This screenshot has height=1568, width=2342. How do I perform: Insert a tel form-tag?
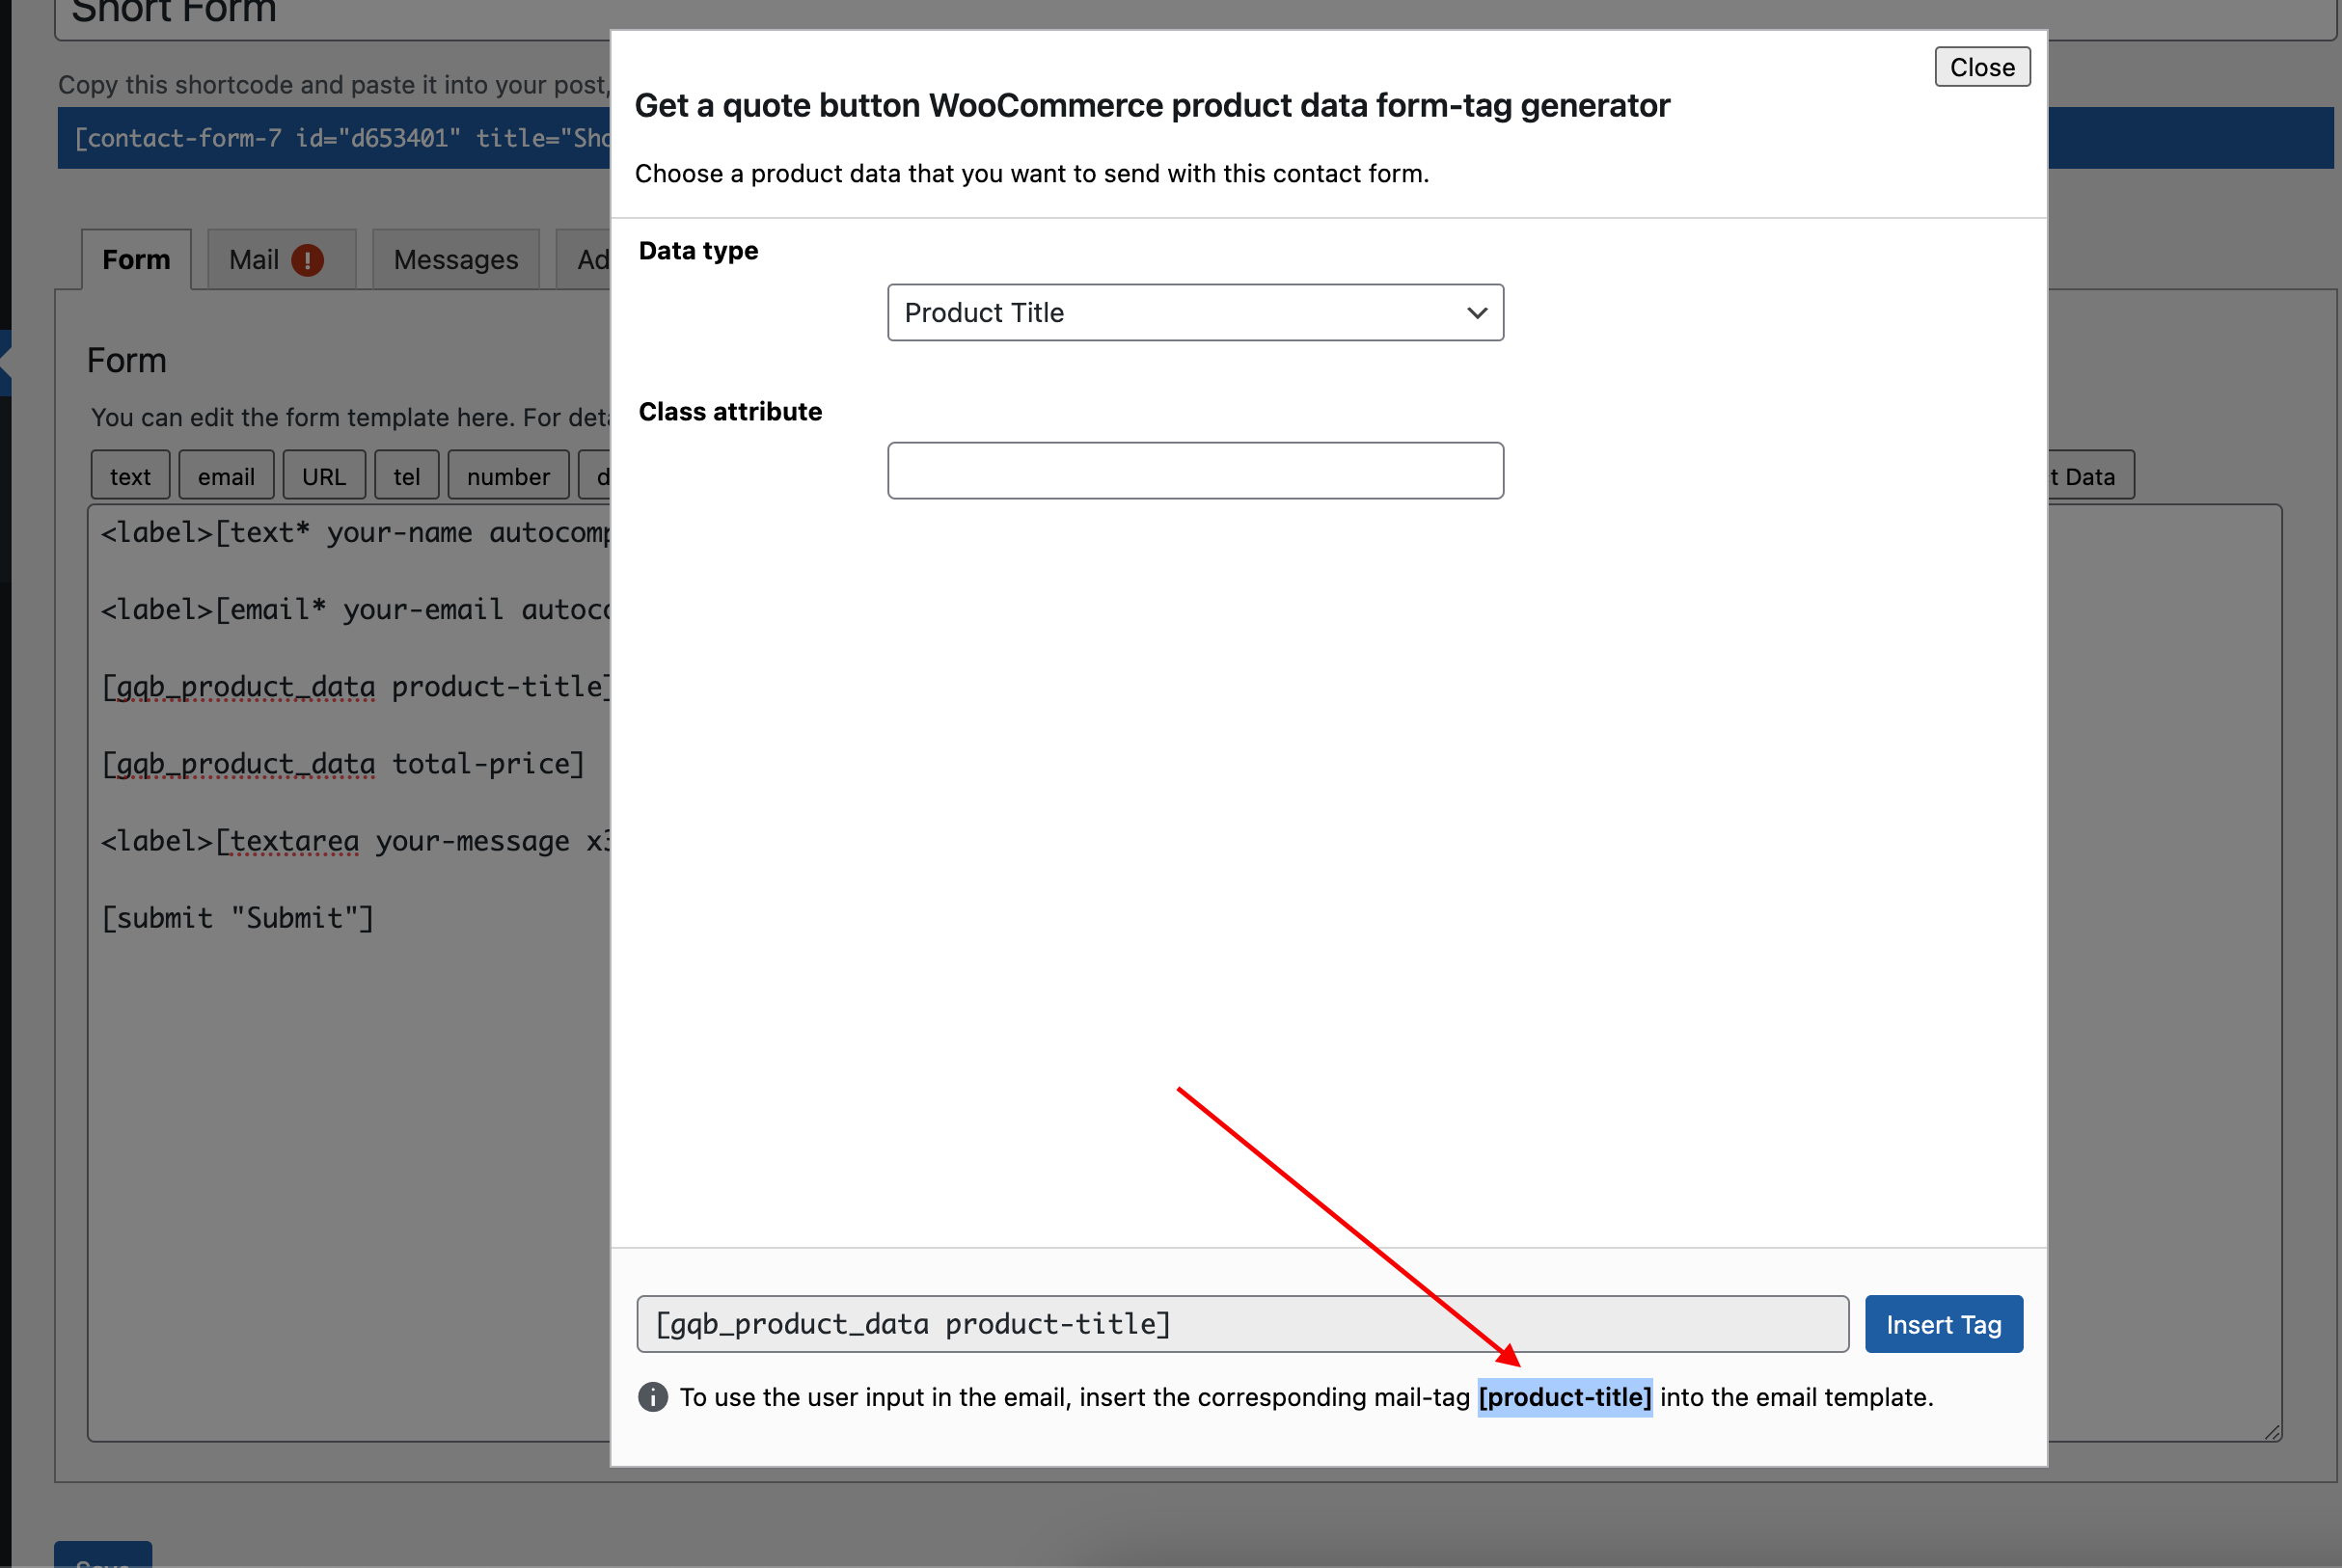click(406, 476)
